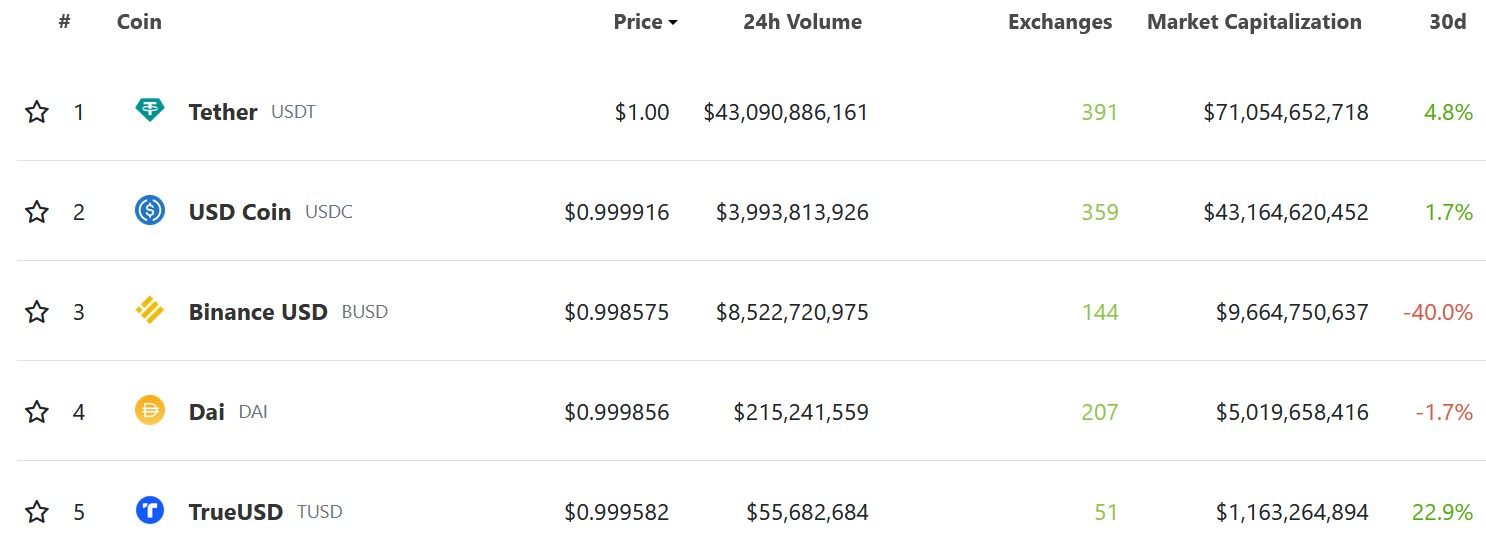1486x546 pixels.
Task: Star the Dai row
Action: [x=37, y=411]
